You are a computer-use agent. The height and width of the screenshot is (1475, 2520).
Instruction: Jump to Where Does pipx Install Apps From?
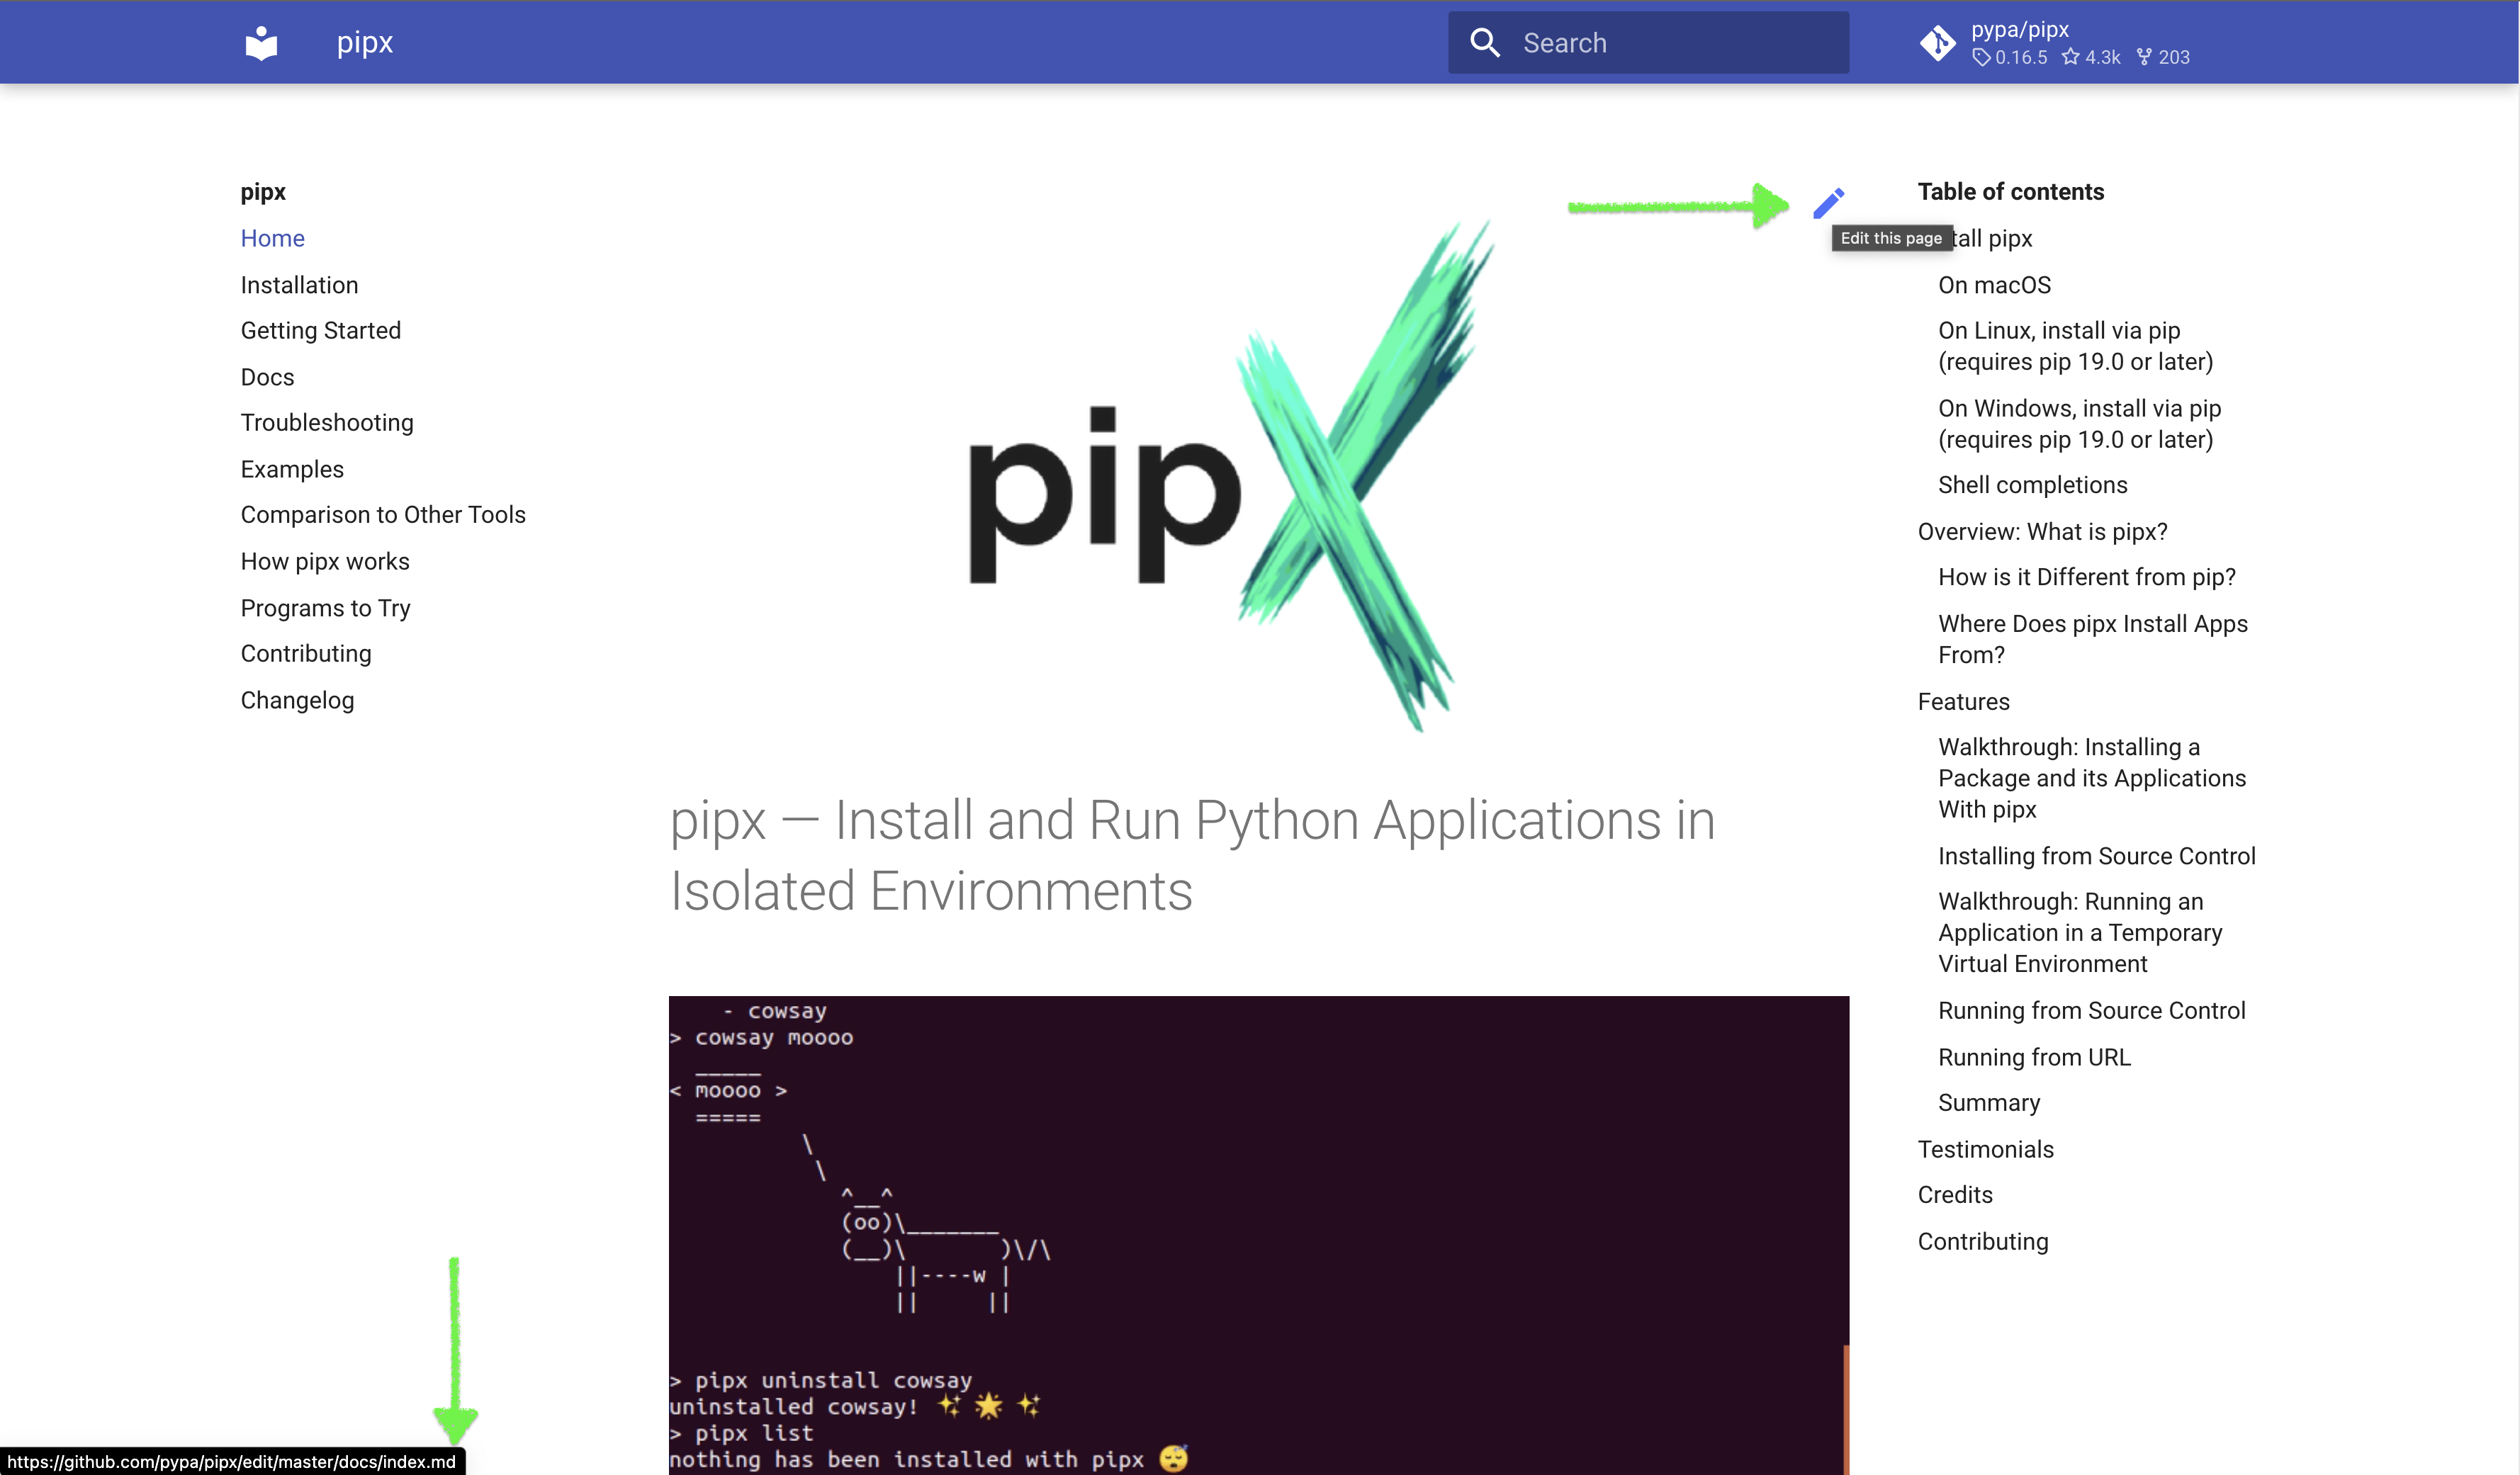pos(2092,638)
